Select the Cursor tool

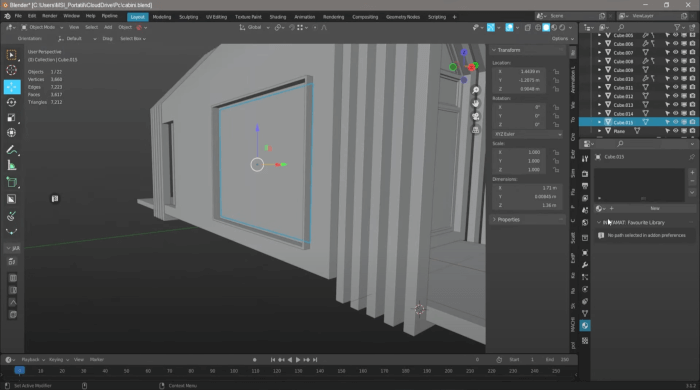[12, 70]
